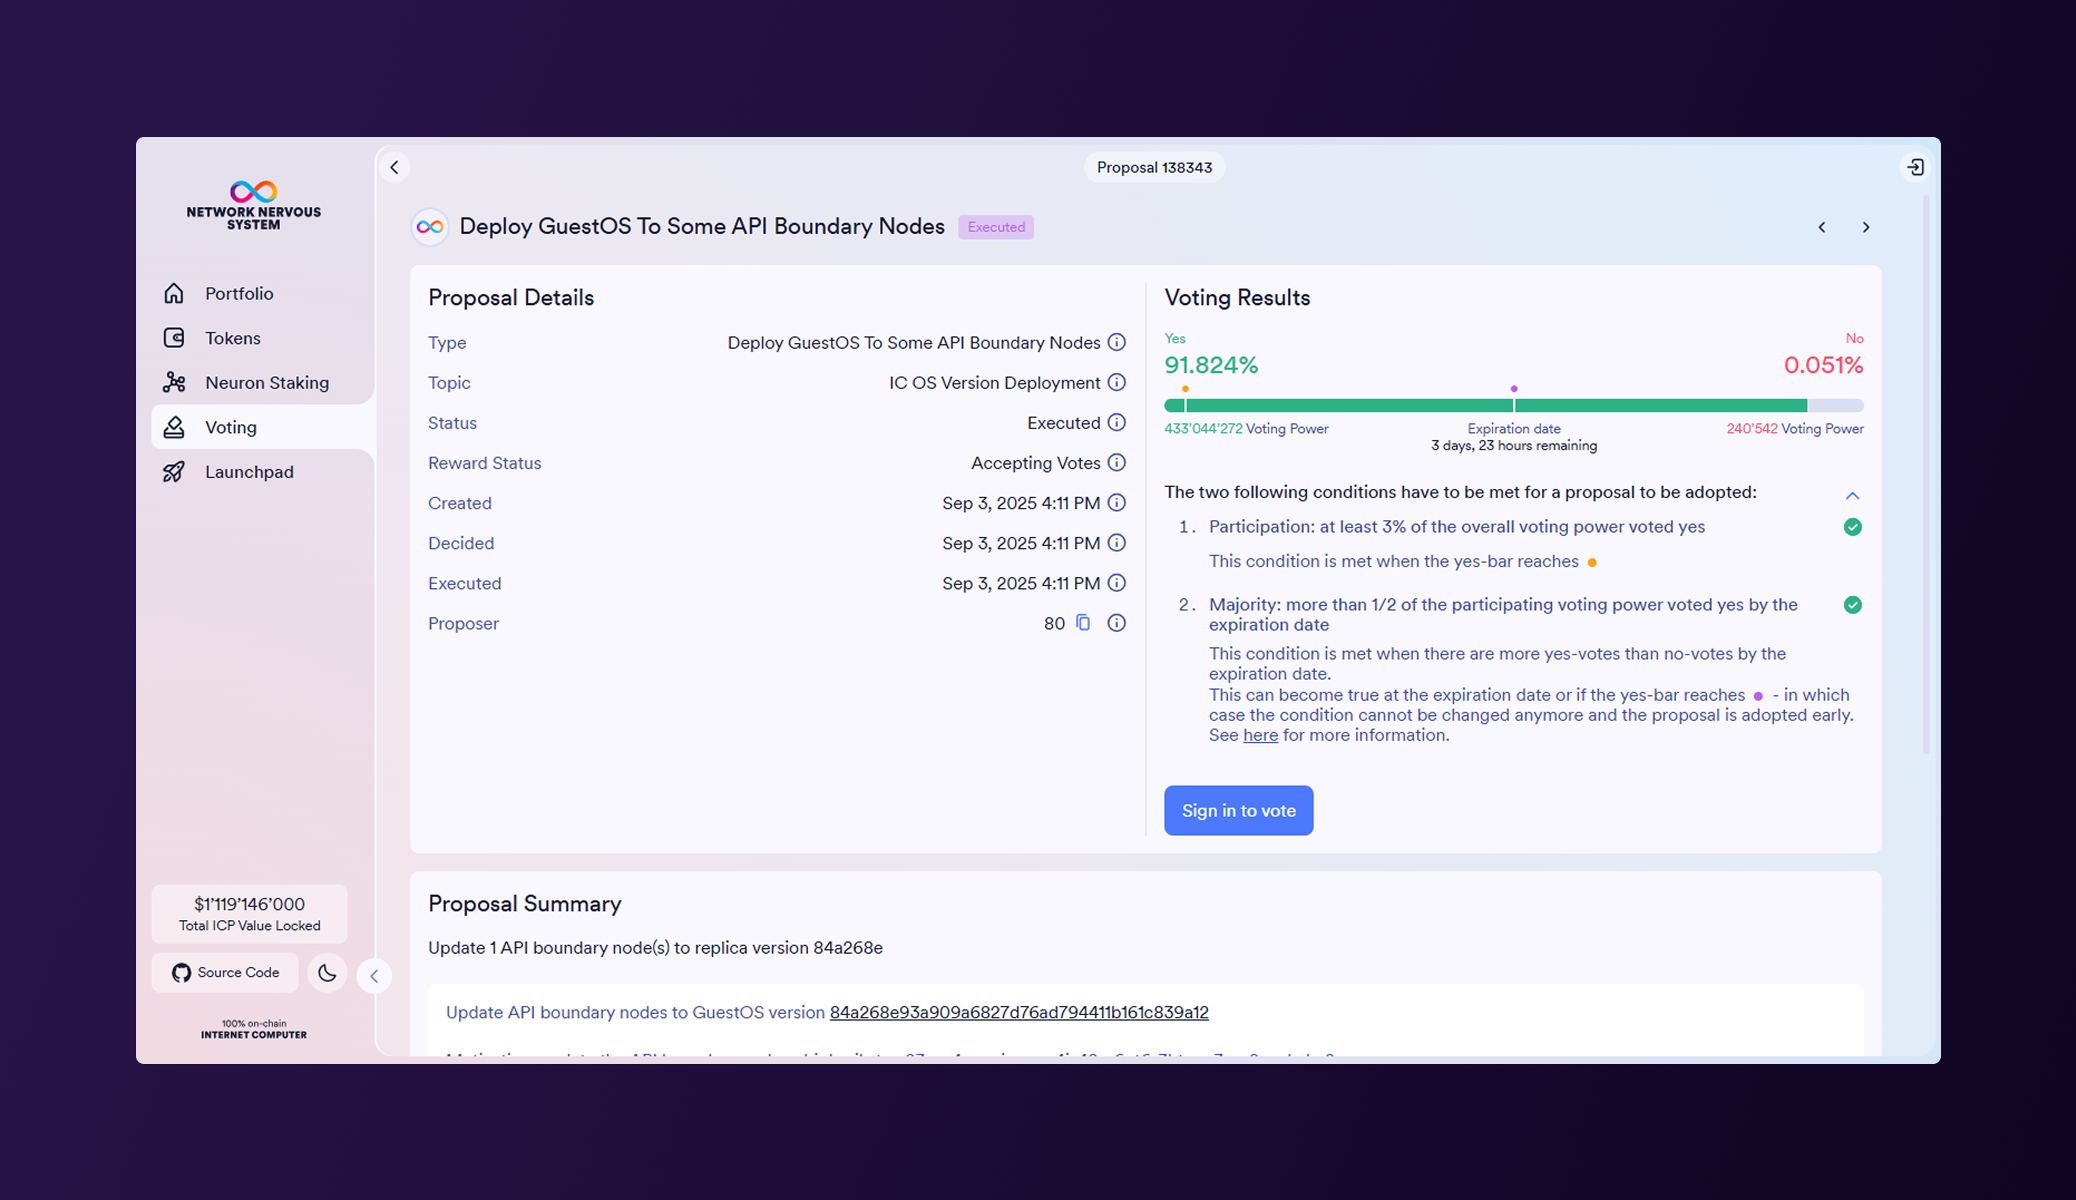Click info icon beside Reward Status
This screenshot has width=2076, height=1200.
(1117, 462)
